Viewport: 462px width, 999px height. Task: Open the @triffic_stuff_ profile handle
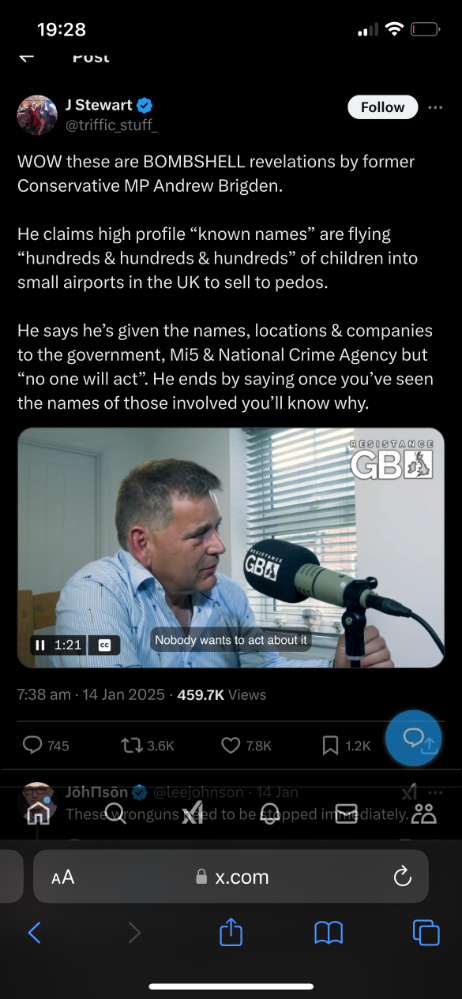point(112,124)
